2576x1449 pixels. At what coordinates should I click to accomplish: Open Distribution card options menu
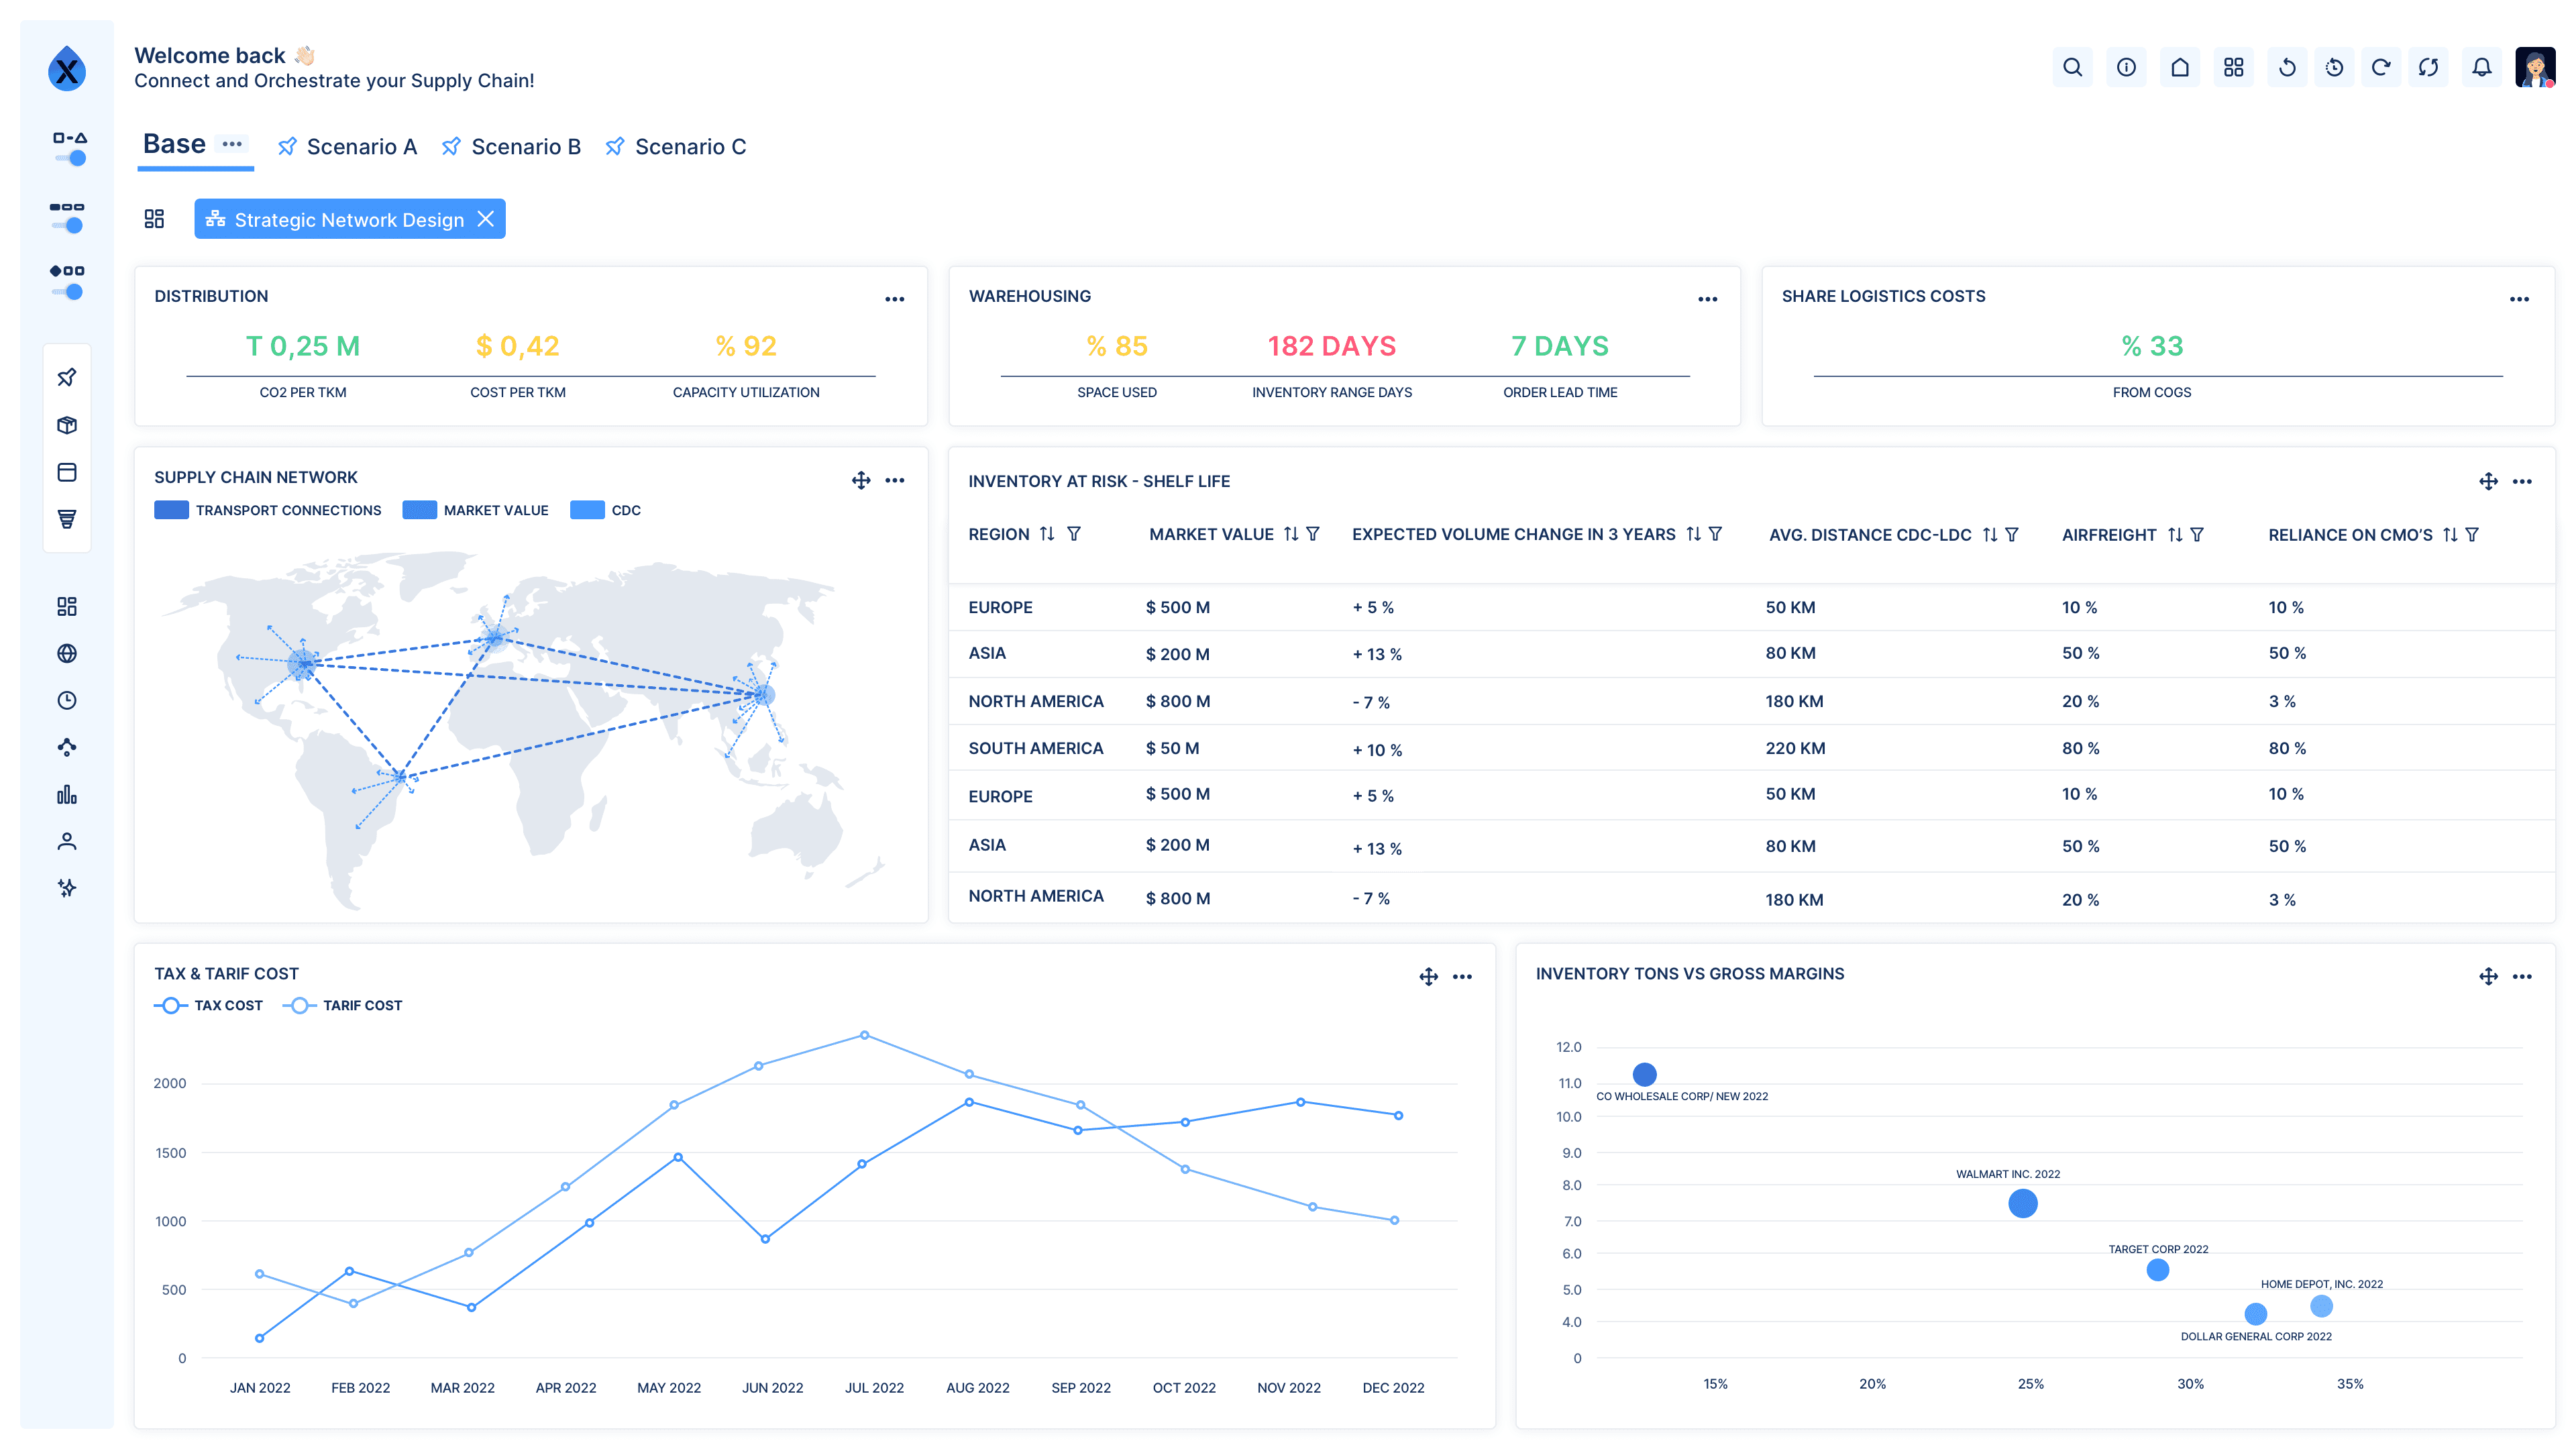pos(894,299)
